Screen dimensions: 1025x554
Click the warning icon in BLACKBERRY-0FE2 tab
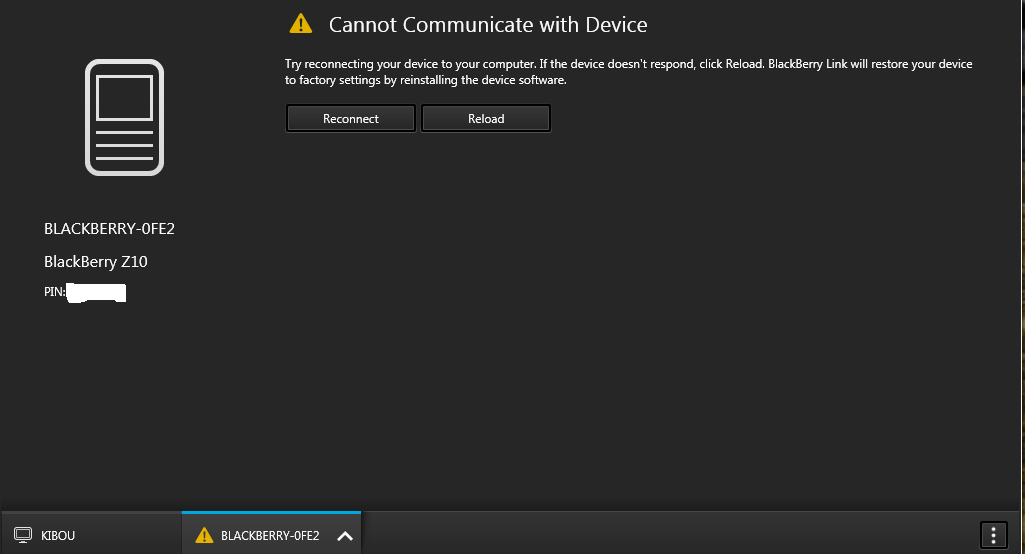click(x=204, y=535)
